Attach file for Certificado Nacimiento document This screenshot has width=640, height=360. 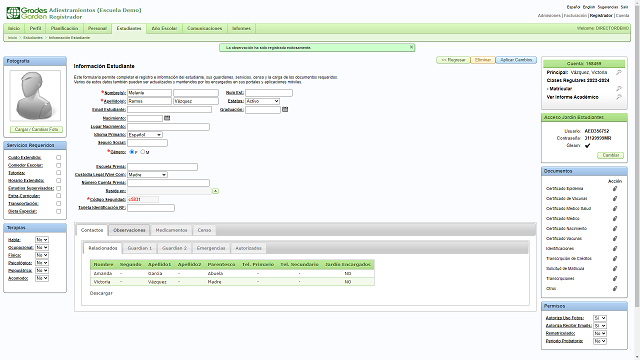tap(615, 229)
